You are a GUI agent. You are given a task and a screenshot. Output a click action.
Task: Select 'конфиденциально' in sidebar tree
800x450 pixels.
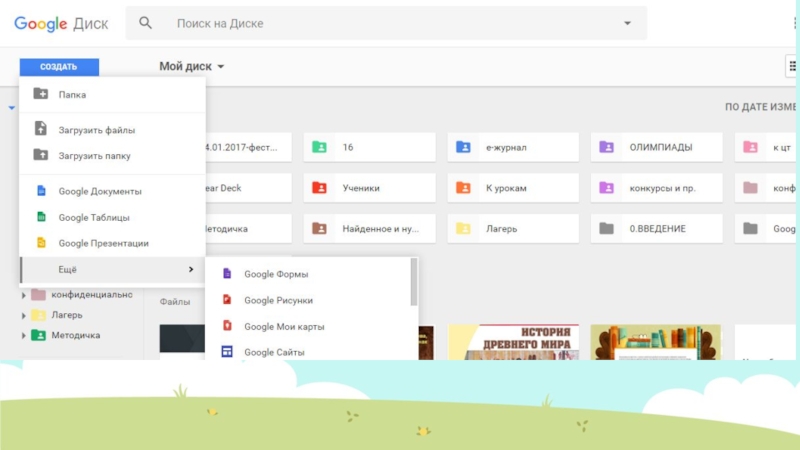point(92,294)
